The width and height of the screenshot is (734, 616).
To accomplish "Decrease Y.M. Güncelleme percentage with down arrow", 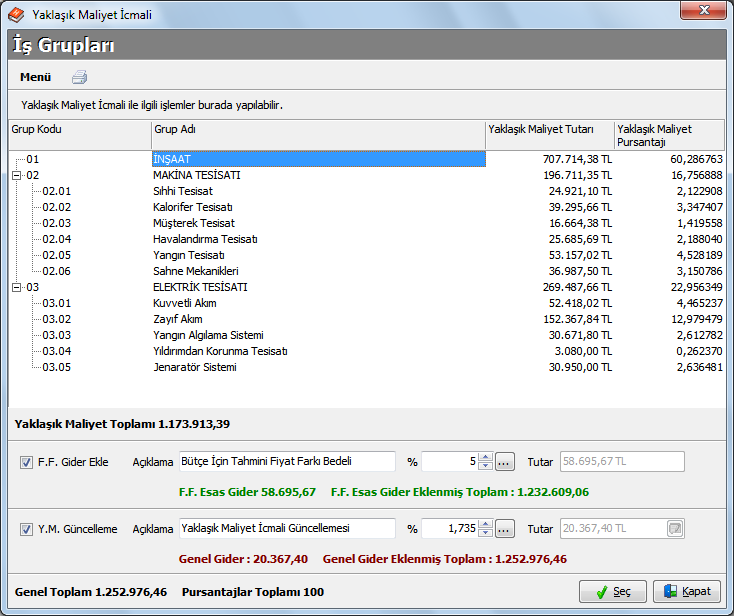I will coord(485,533).
